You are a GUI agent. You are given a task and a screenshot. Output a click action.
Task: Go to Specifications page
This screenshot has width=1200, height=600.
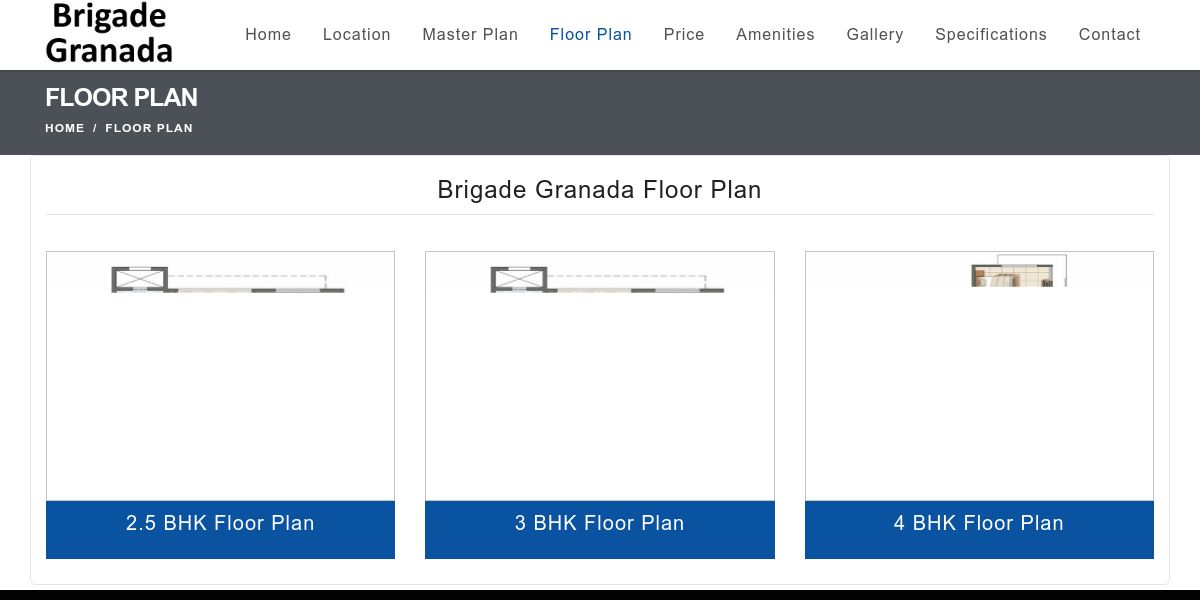(x=991, y=34)
